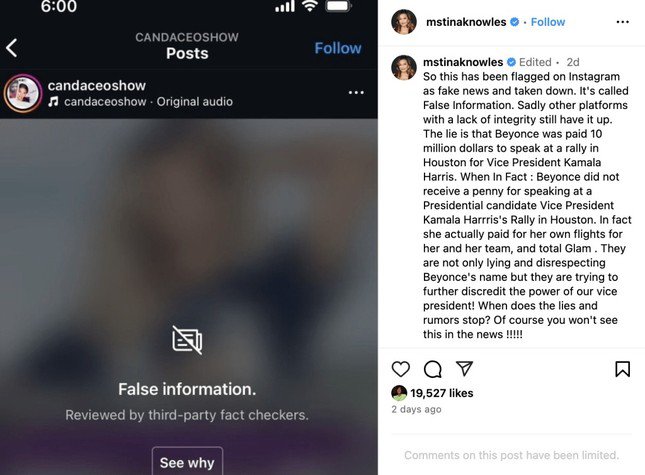
Task: View the 19,527 likes list
Action: [x=441, y=393]
